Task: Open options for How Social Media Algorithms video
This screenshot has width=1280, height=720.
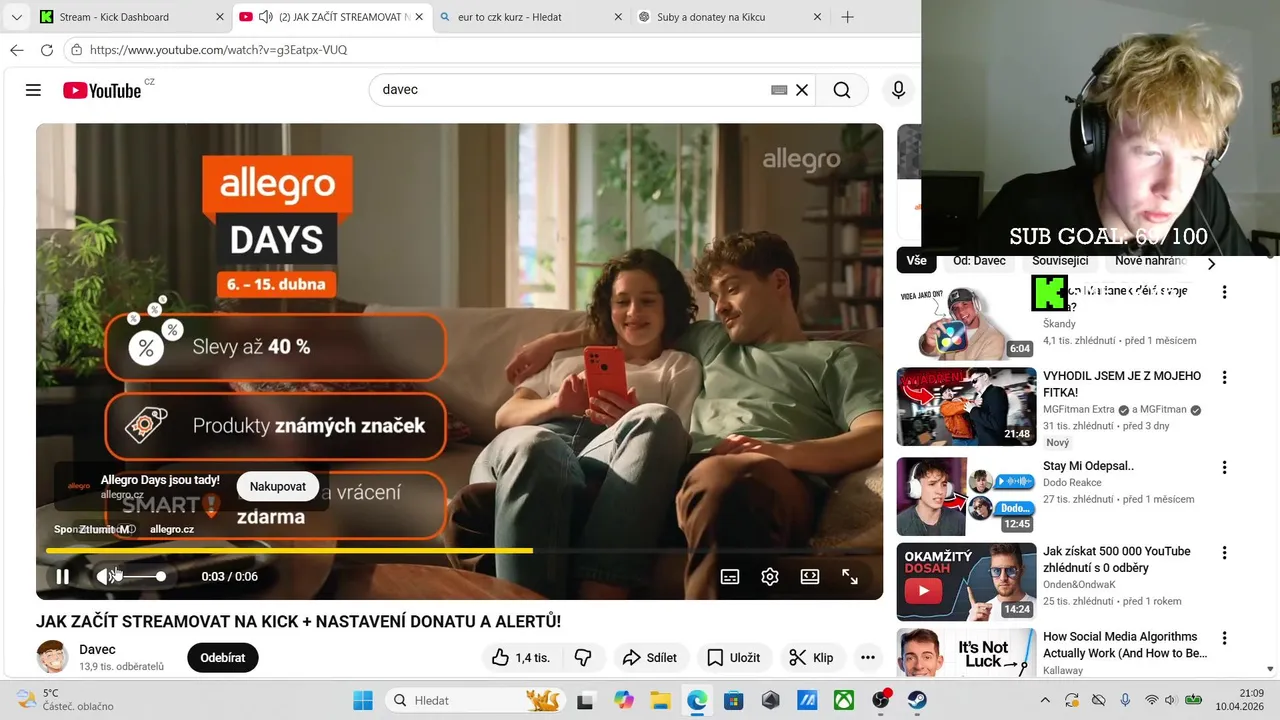Action: click(x=1224, y=638)
